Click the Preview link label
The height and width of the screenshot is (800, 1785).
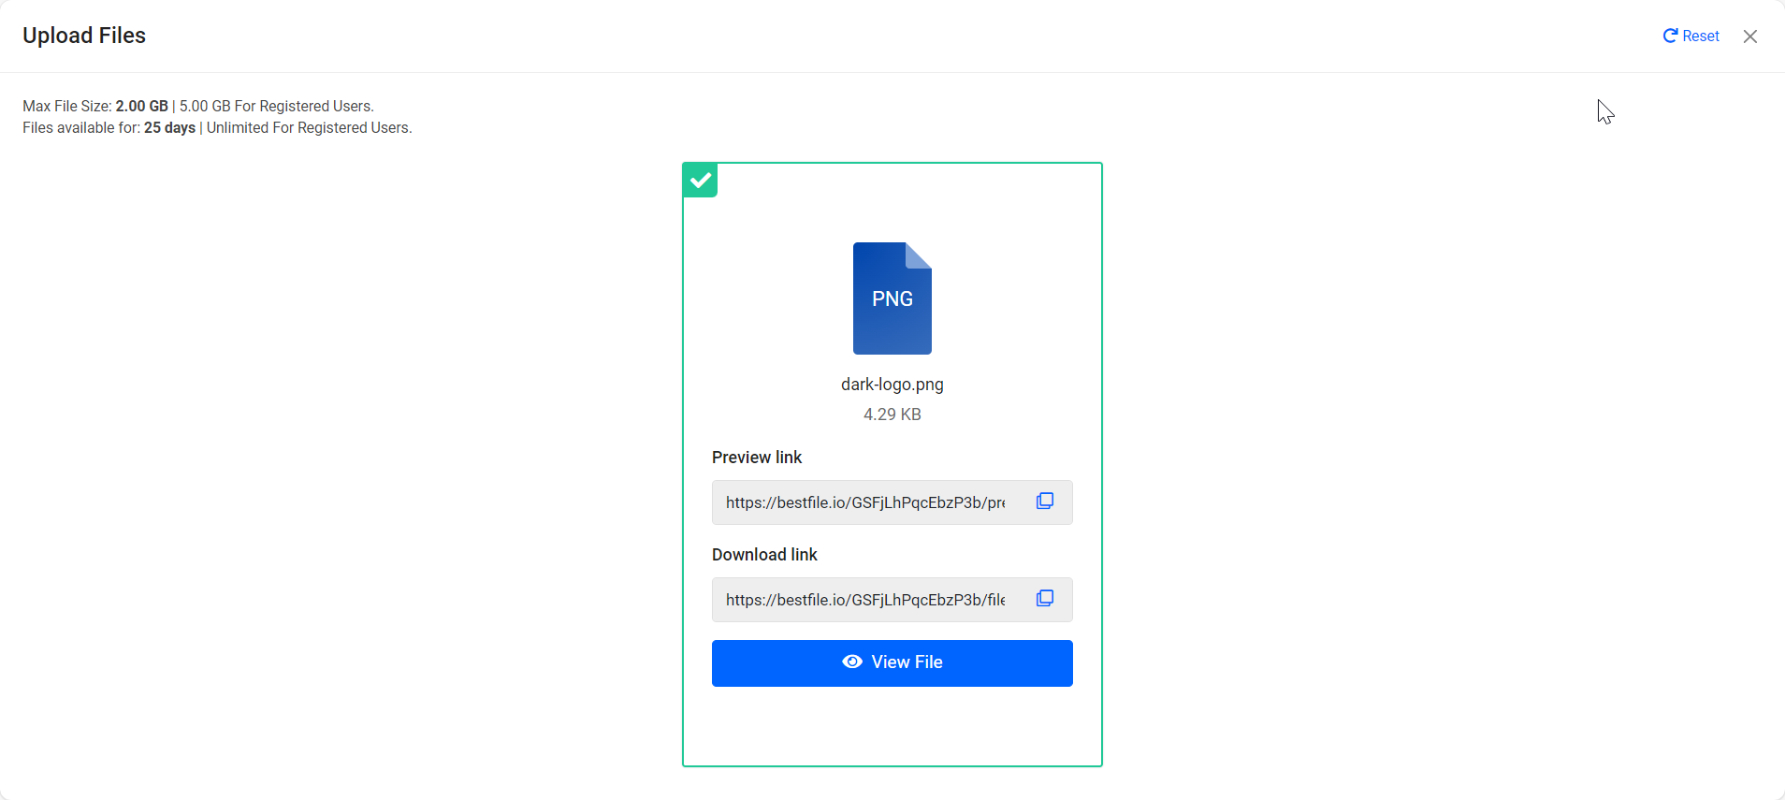coord(757,457)
